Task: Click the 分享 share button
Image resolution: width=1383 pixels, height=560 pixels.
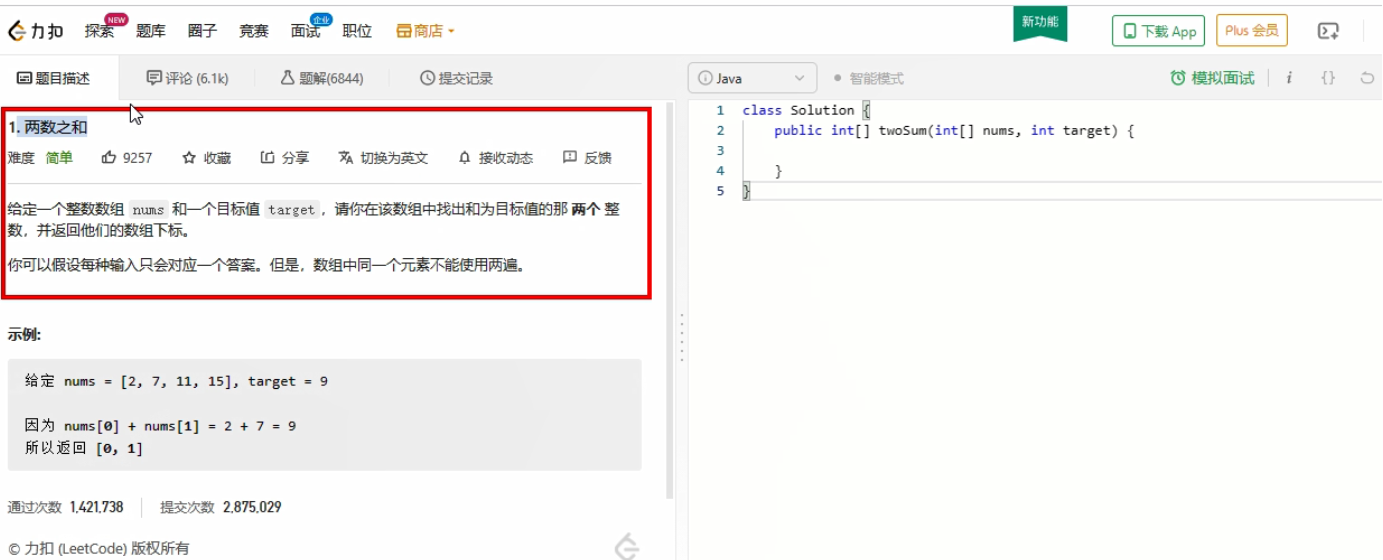Action: [285, 158]
